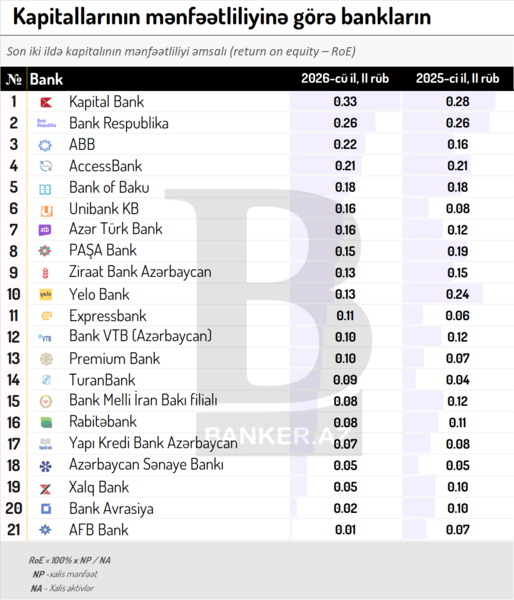Click the row number 10 cell

coord(13,294)
